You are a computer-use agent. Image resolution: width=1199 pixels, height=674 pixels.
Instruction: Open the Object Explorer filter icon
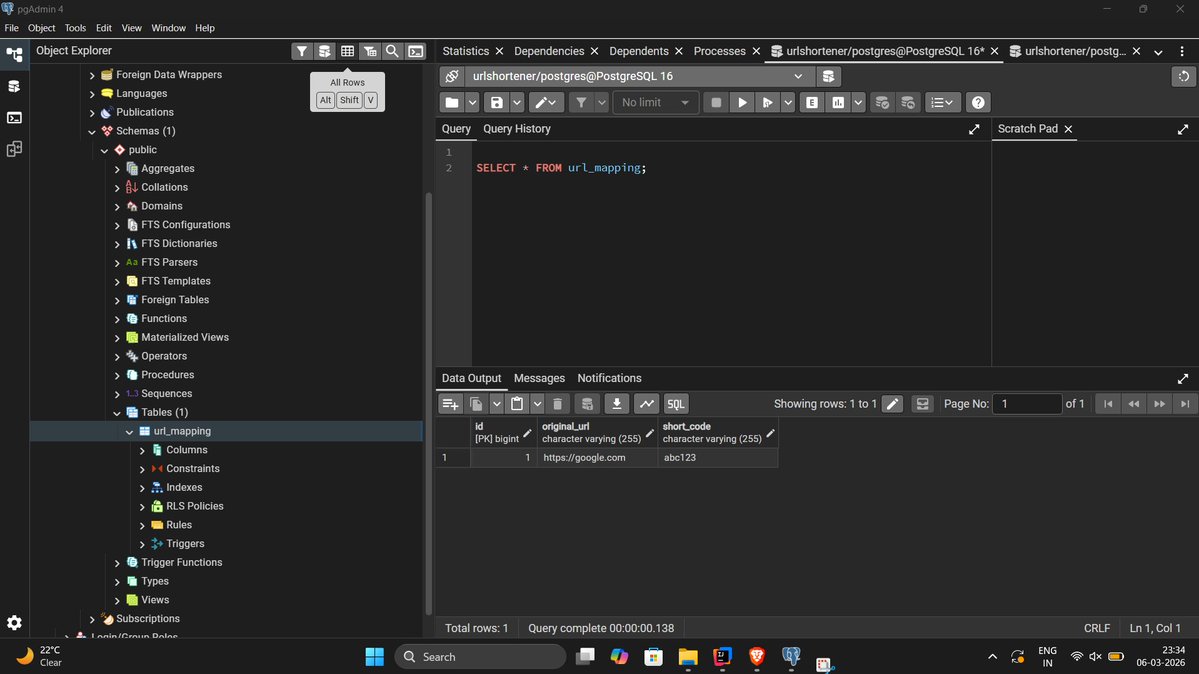[x=302, y=51]
